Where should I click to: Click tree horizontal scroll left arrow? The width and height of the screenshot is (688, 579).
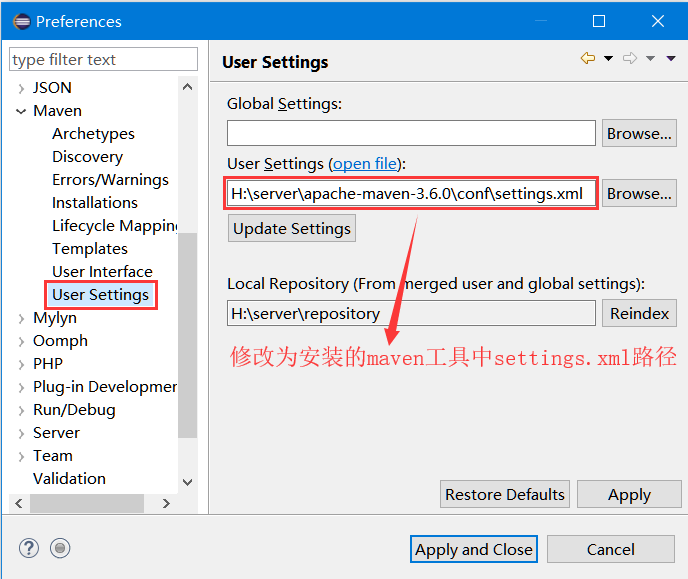coord(18,504)
